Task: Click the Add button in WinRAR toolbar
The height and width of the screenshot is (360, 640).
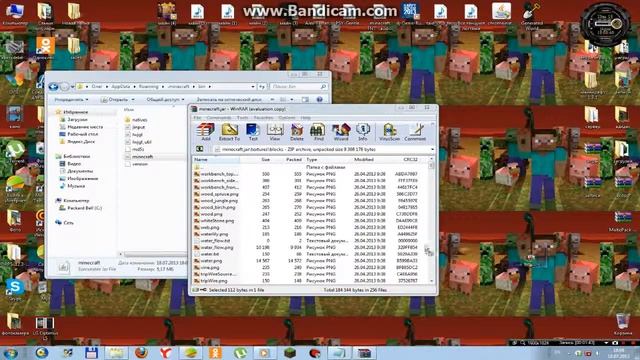Action: (205, 132)
